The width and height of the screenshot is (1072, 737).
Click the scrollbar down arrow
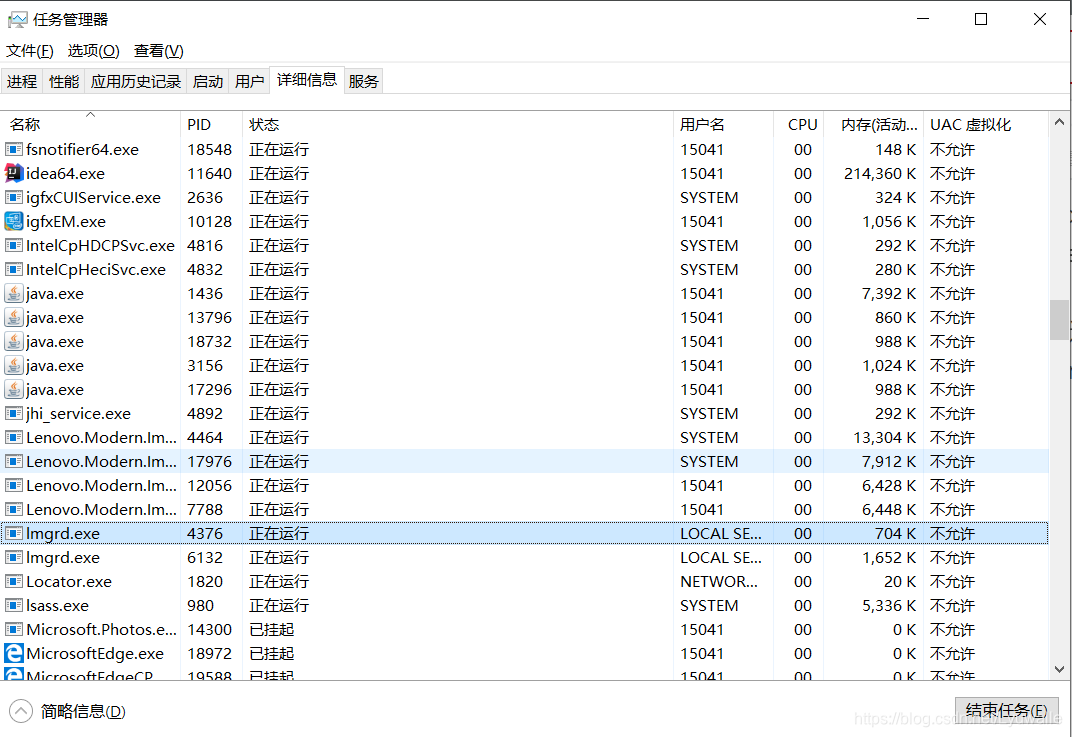(x=1059, y=669)
